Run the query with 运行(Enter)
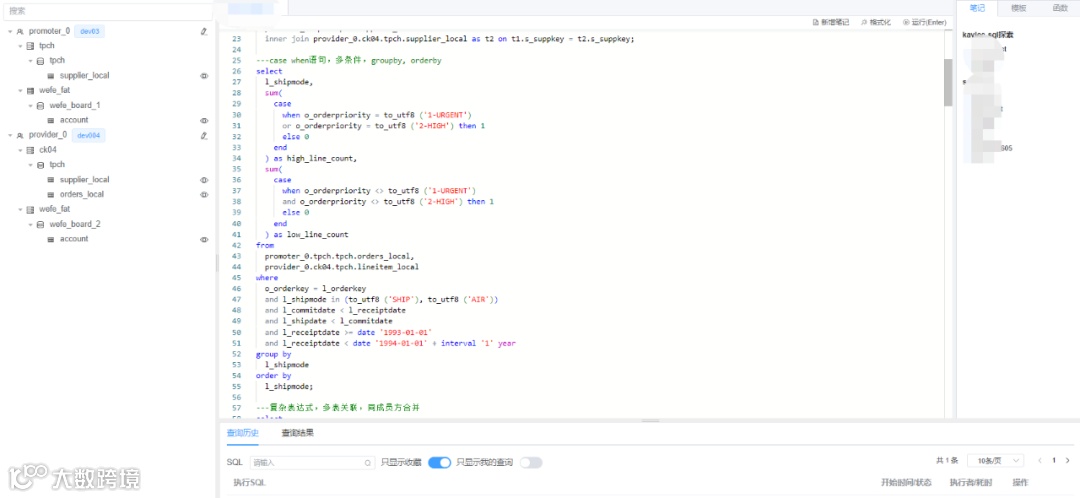Viewport: 1080px width, 498px height. [924, 23]
